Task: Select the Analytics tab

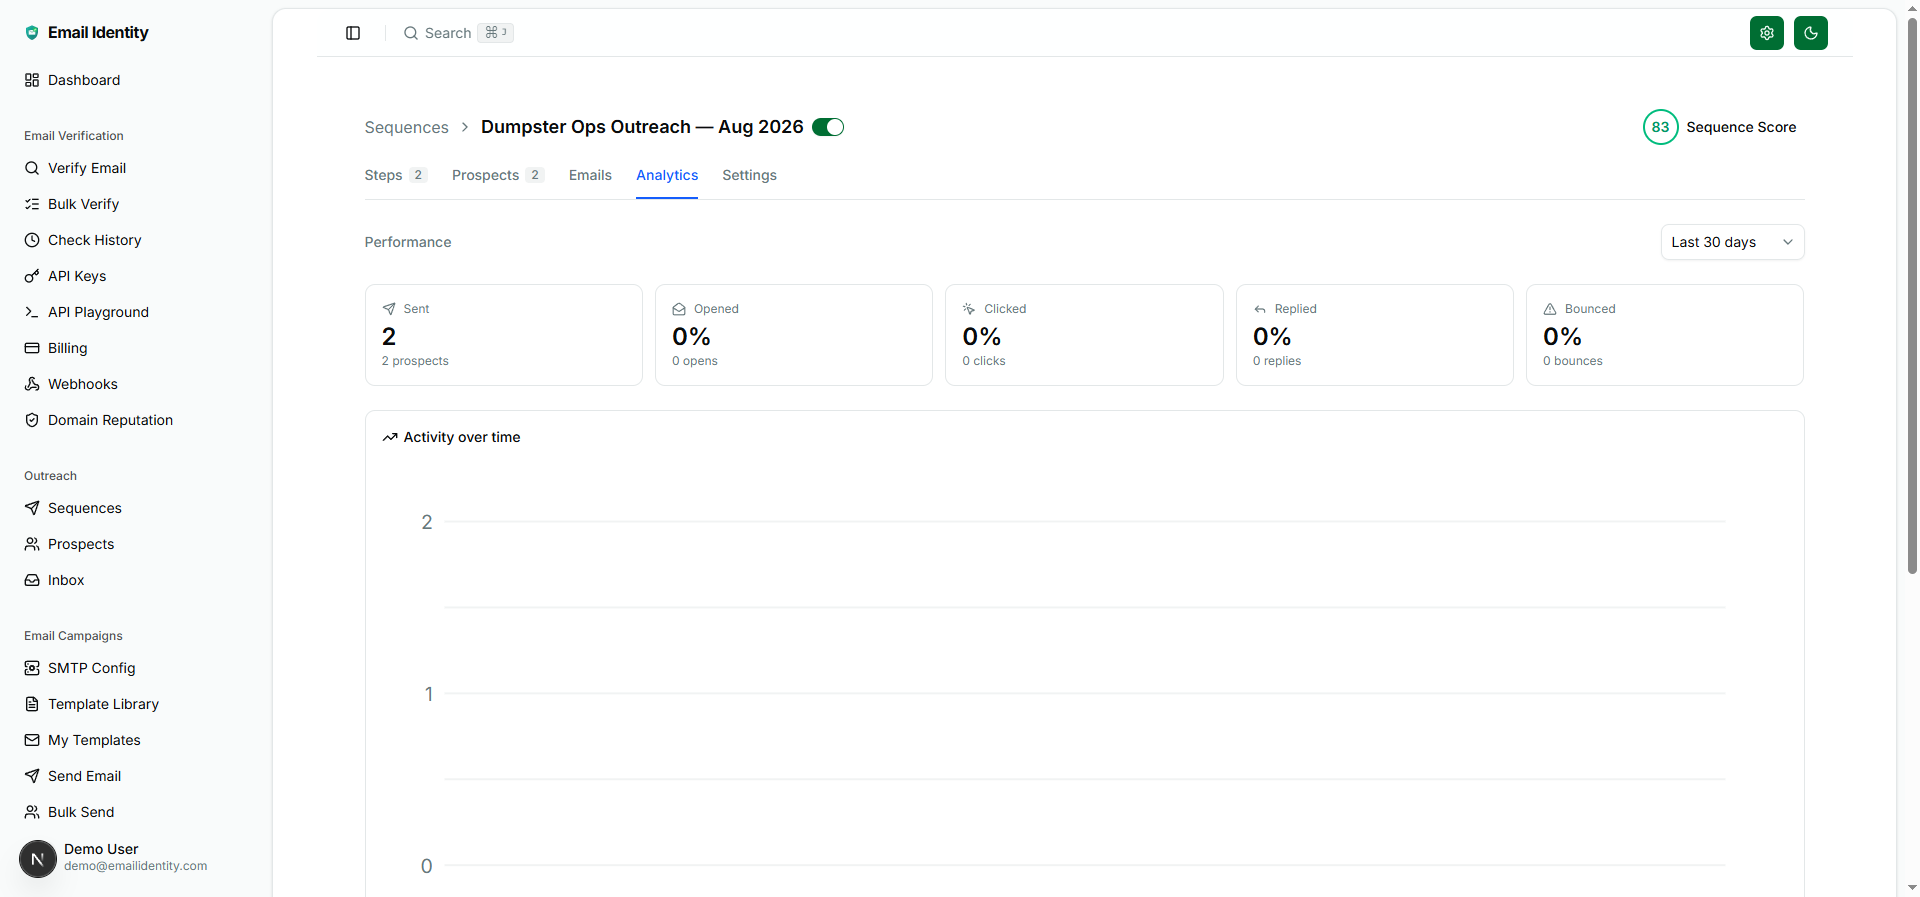Action: pos(667,175)
